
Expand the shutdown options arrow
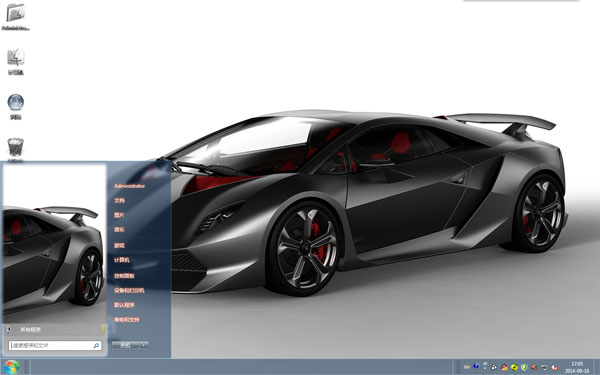click(x=144, y=346)
